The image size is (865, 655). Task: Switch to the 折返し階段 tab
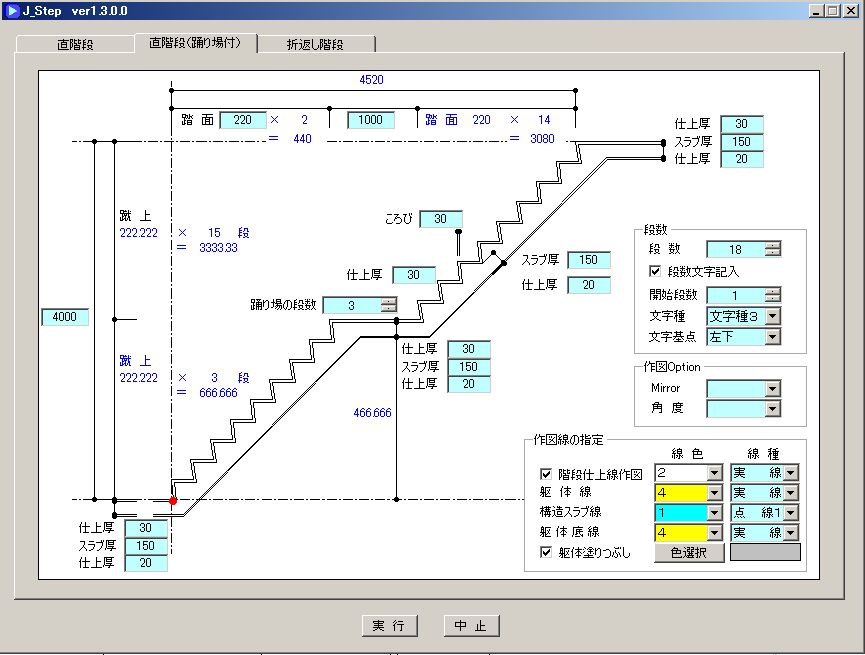[x=315, y=45]
